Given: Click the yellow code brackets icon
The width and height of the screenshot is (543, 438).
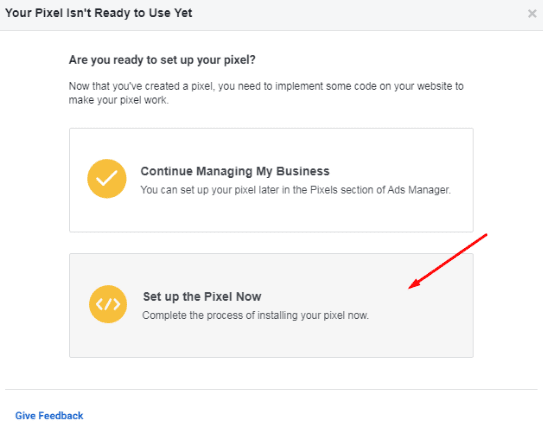Looking at the screenshot, I should 108,304.
